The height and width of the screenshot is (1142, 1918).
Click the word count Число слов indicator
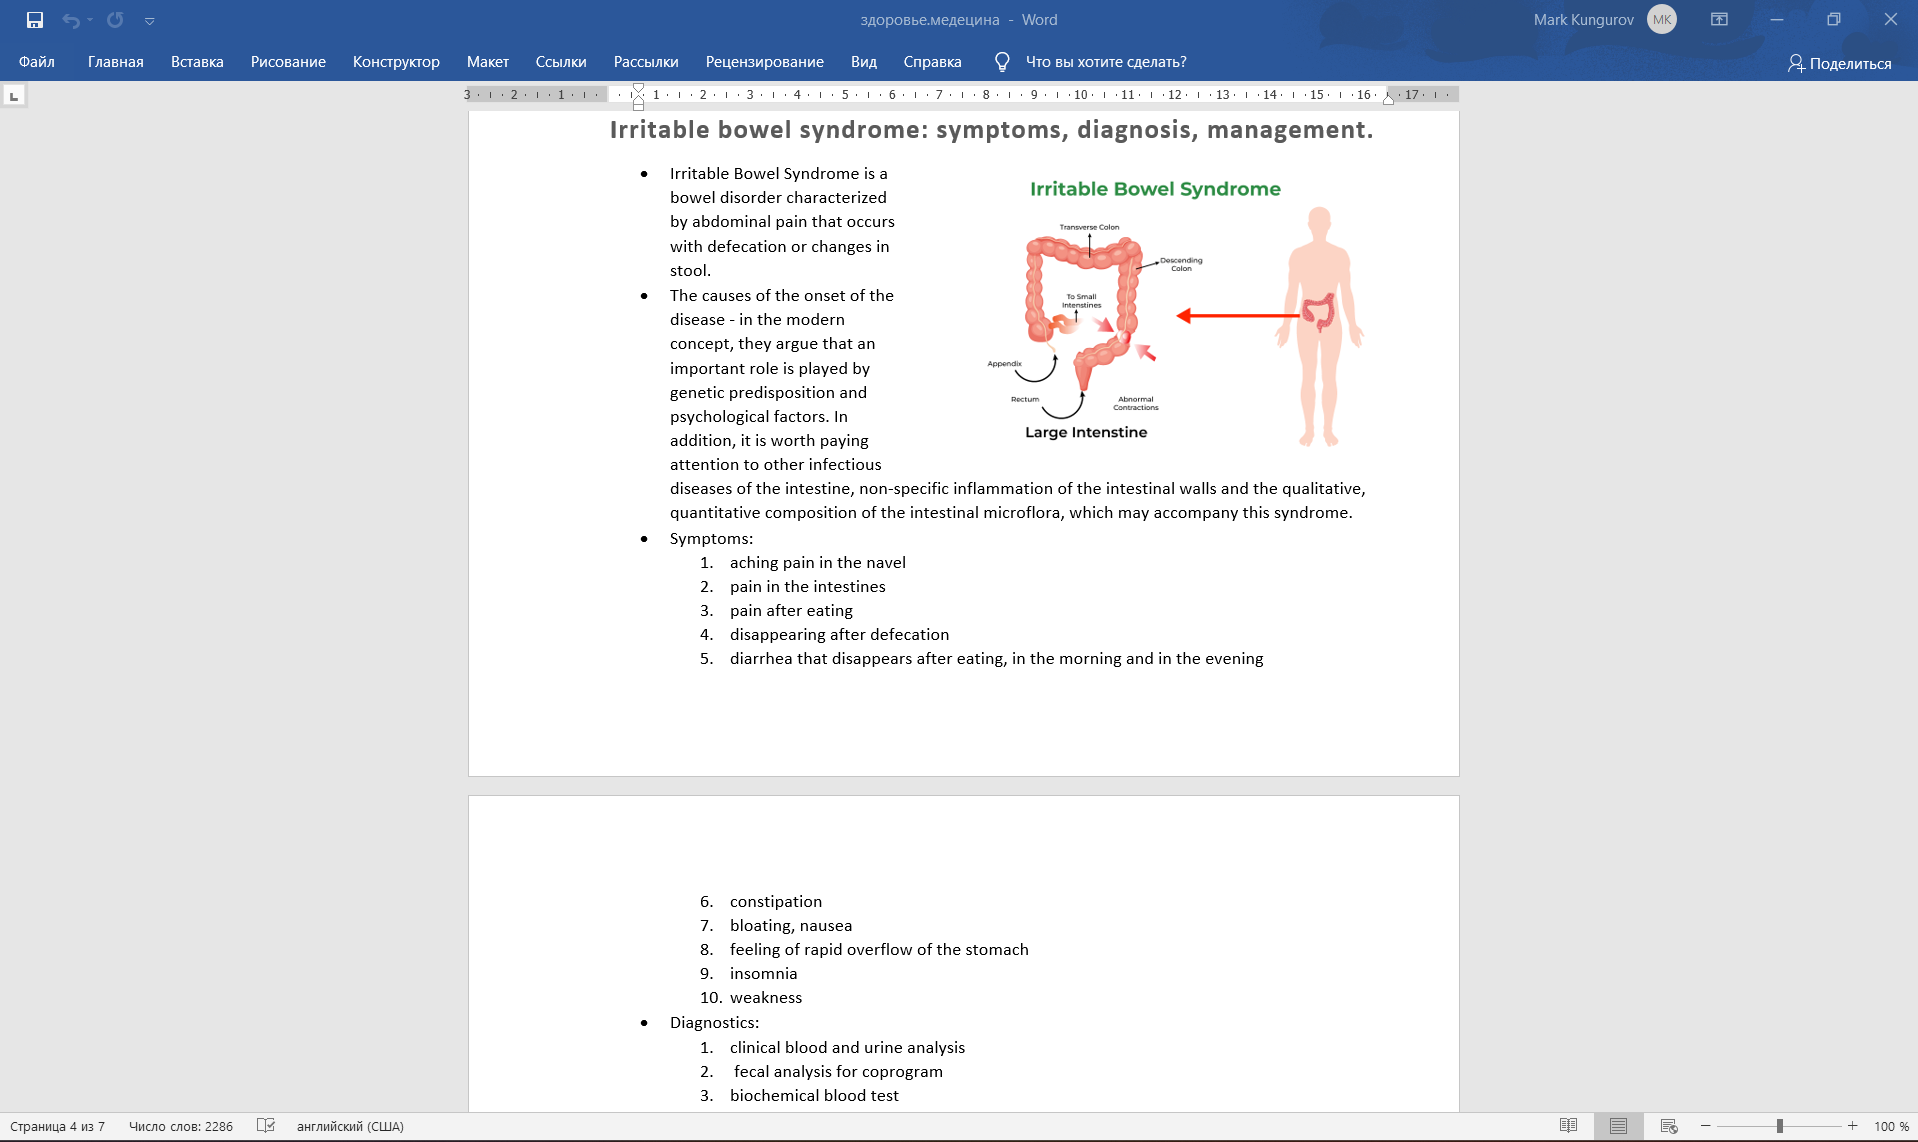(x=181, y=1126)
